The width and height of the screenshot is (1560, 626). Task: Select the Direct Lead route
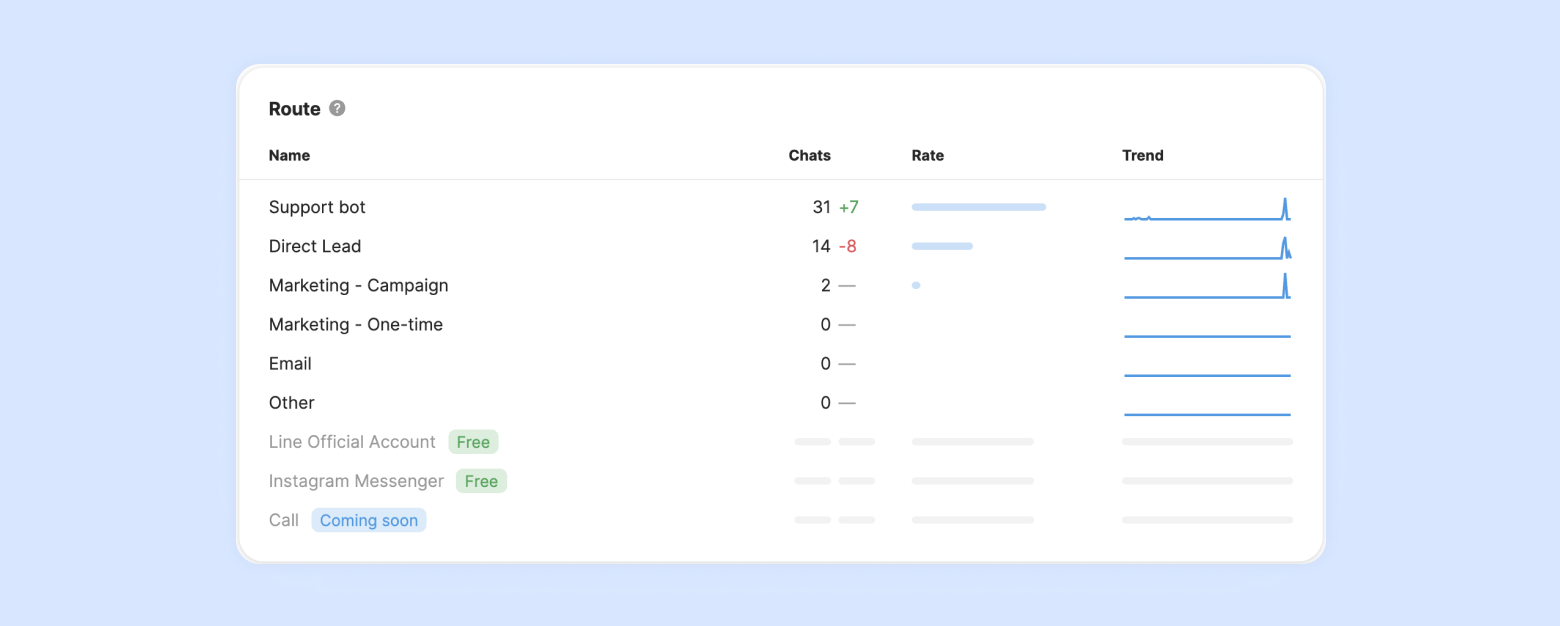(x=315, y=246)
